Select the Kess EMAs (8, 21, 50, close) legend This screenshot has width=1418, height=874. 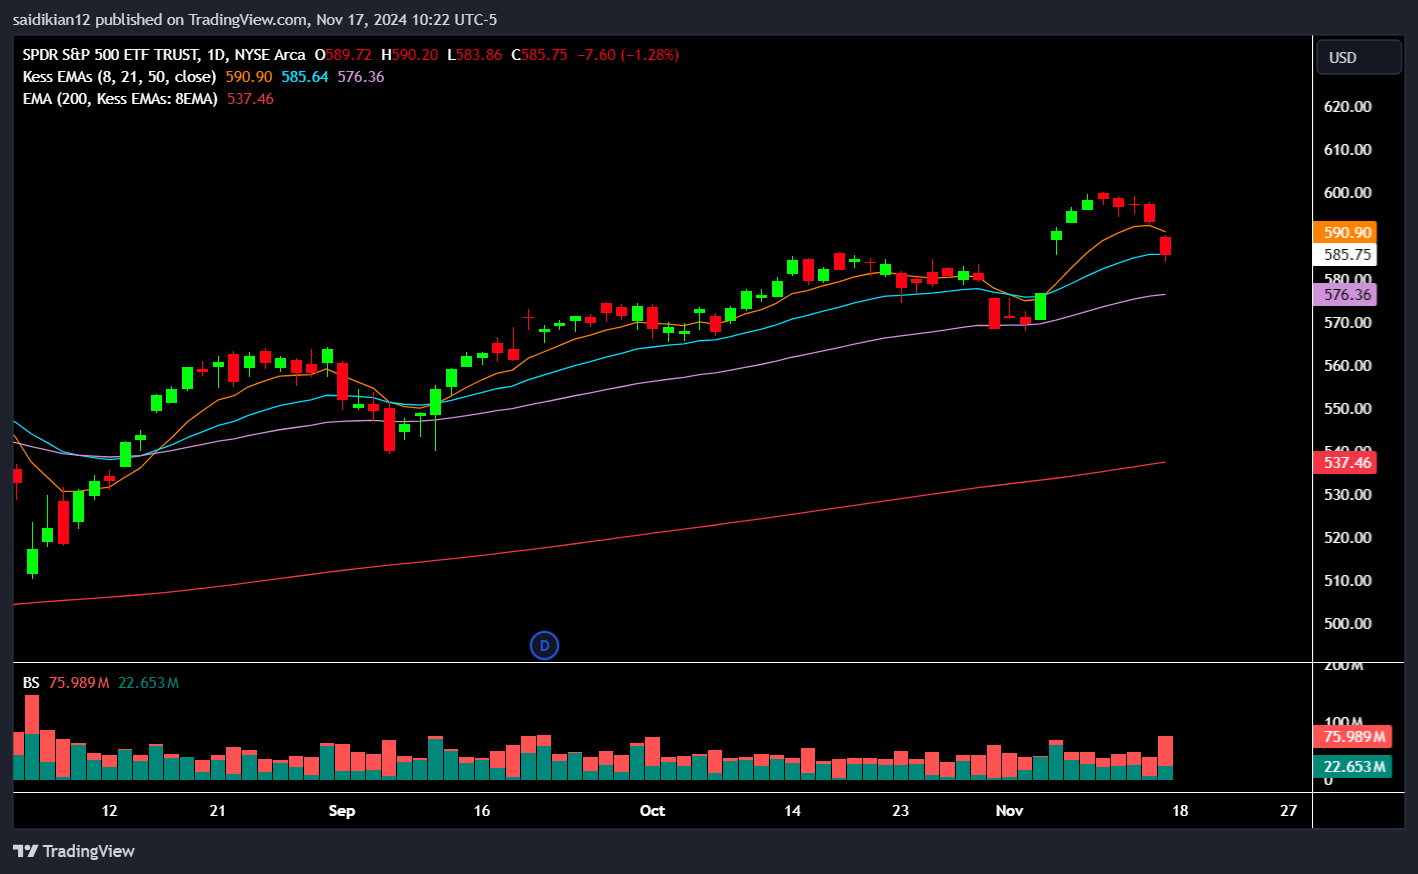[119, 77]
